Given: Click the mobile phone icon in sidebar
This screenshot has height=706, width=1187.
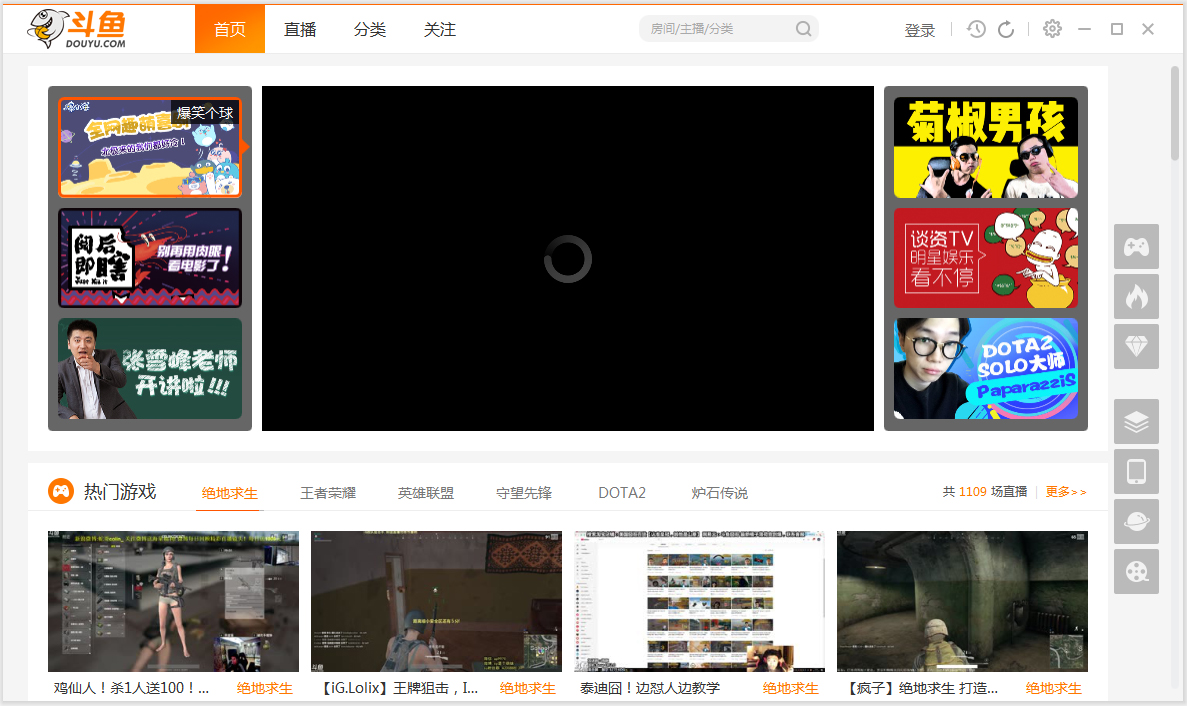Looking at the screenshot, I should click(x=1136, y=471).
